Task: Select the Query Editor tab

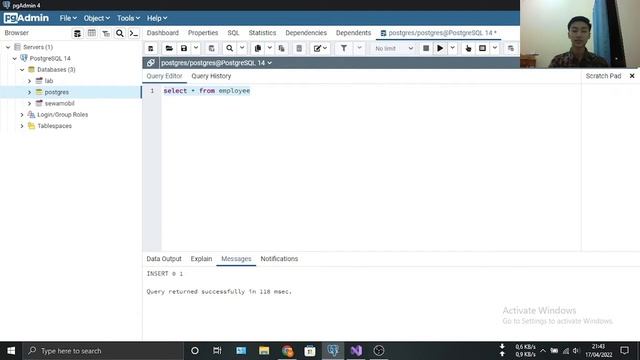Action: point(164,76)
